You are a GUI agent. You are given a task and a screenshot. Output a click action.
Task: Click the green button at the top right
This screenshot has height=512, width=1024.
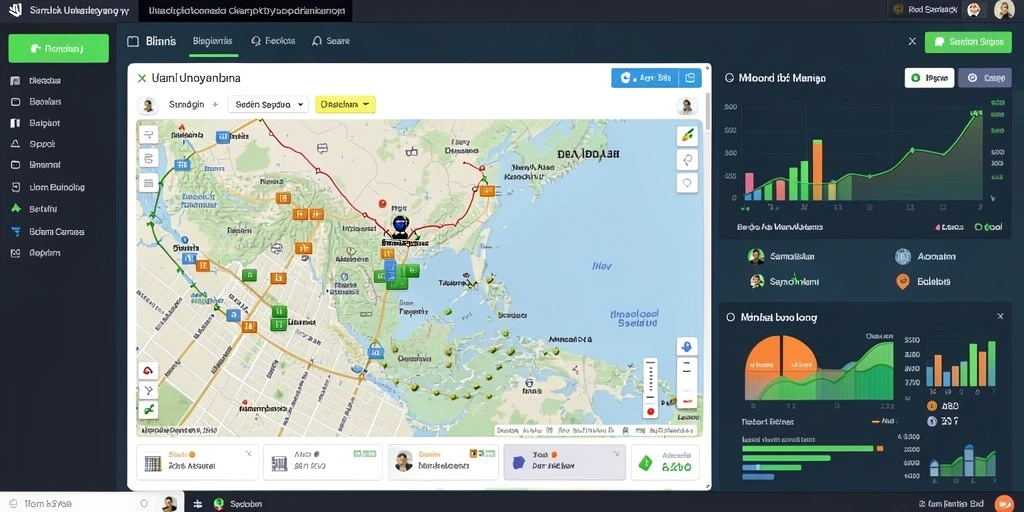click(968, 42)
